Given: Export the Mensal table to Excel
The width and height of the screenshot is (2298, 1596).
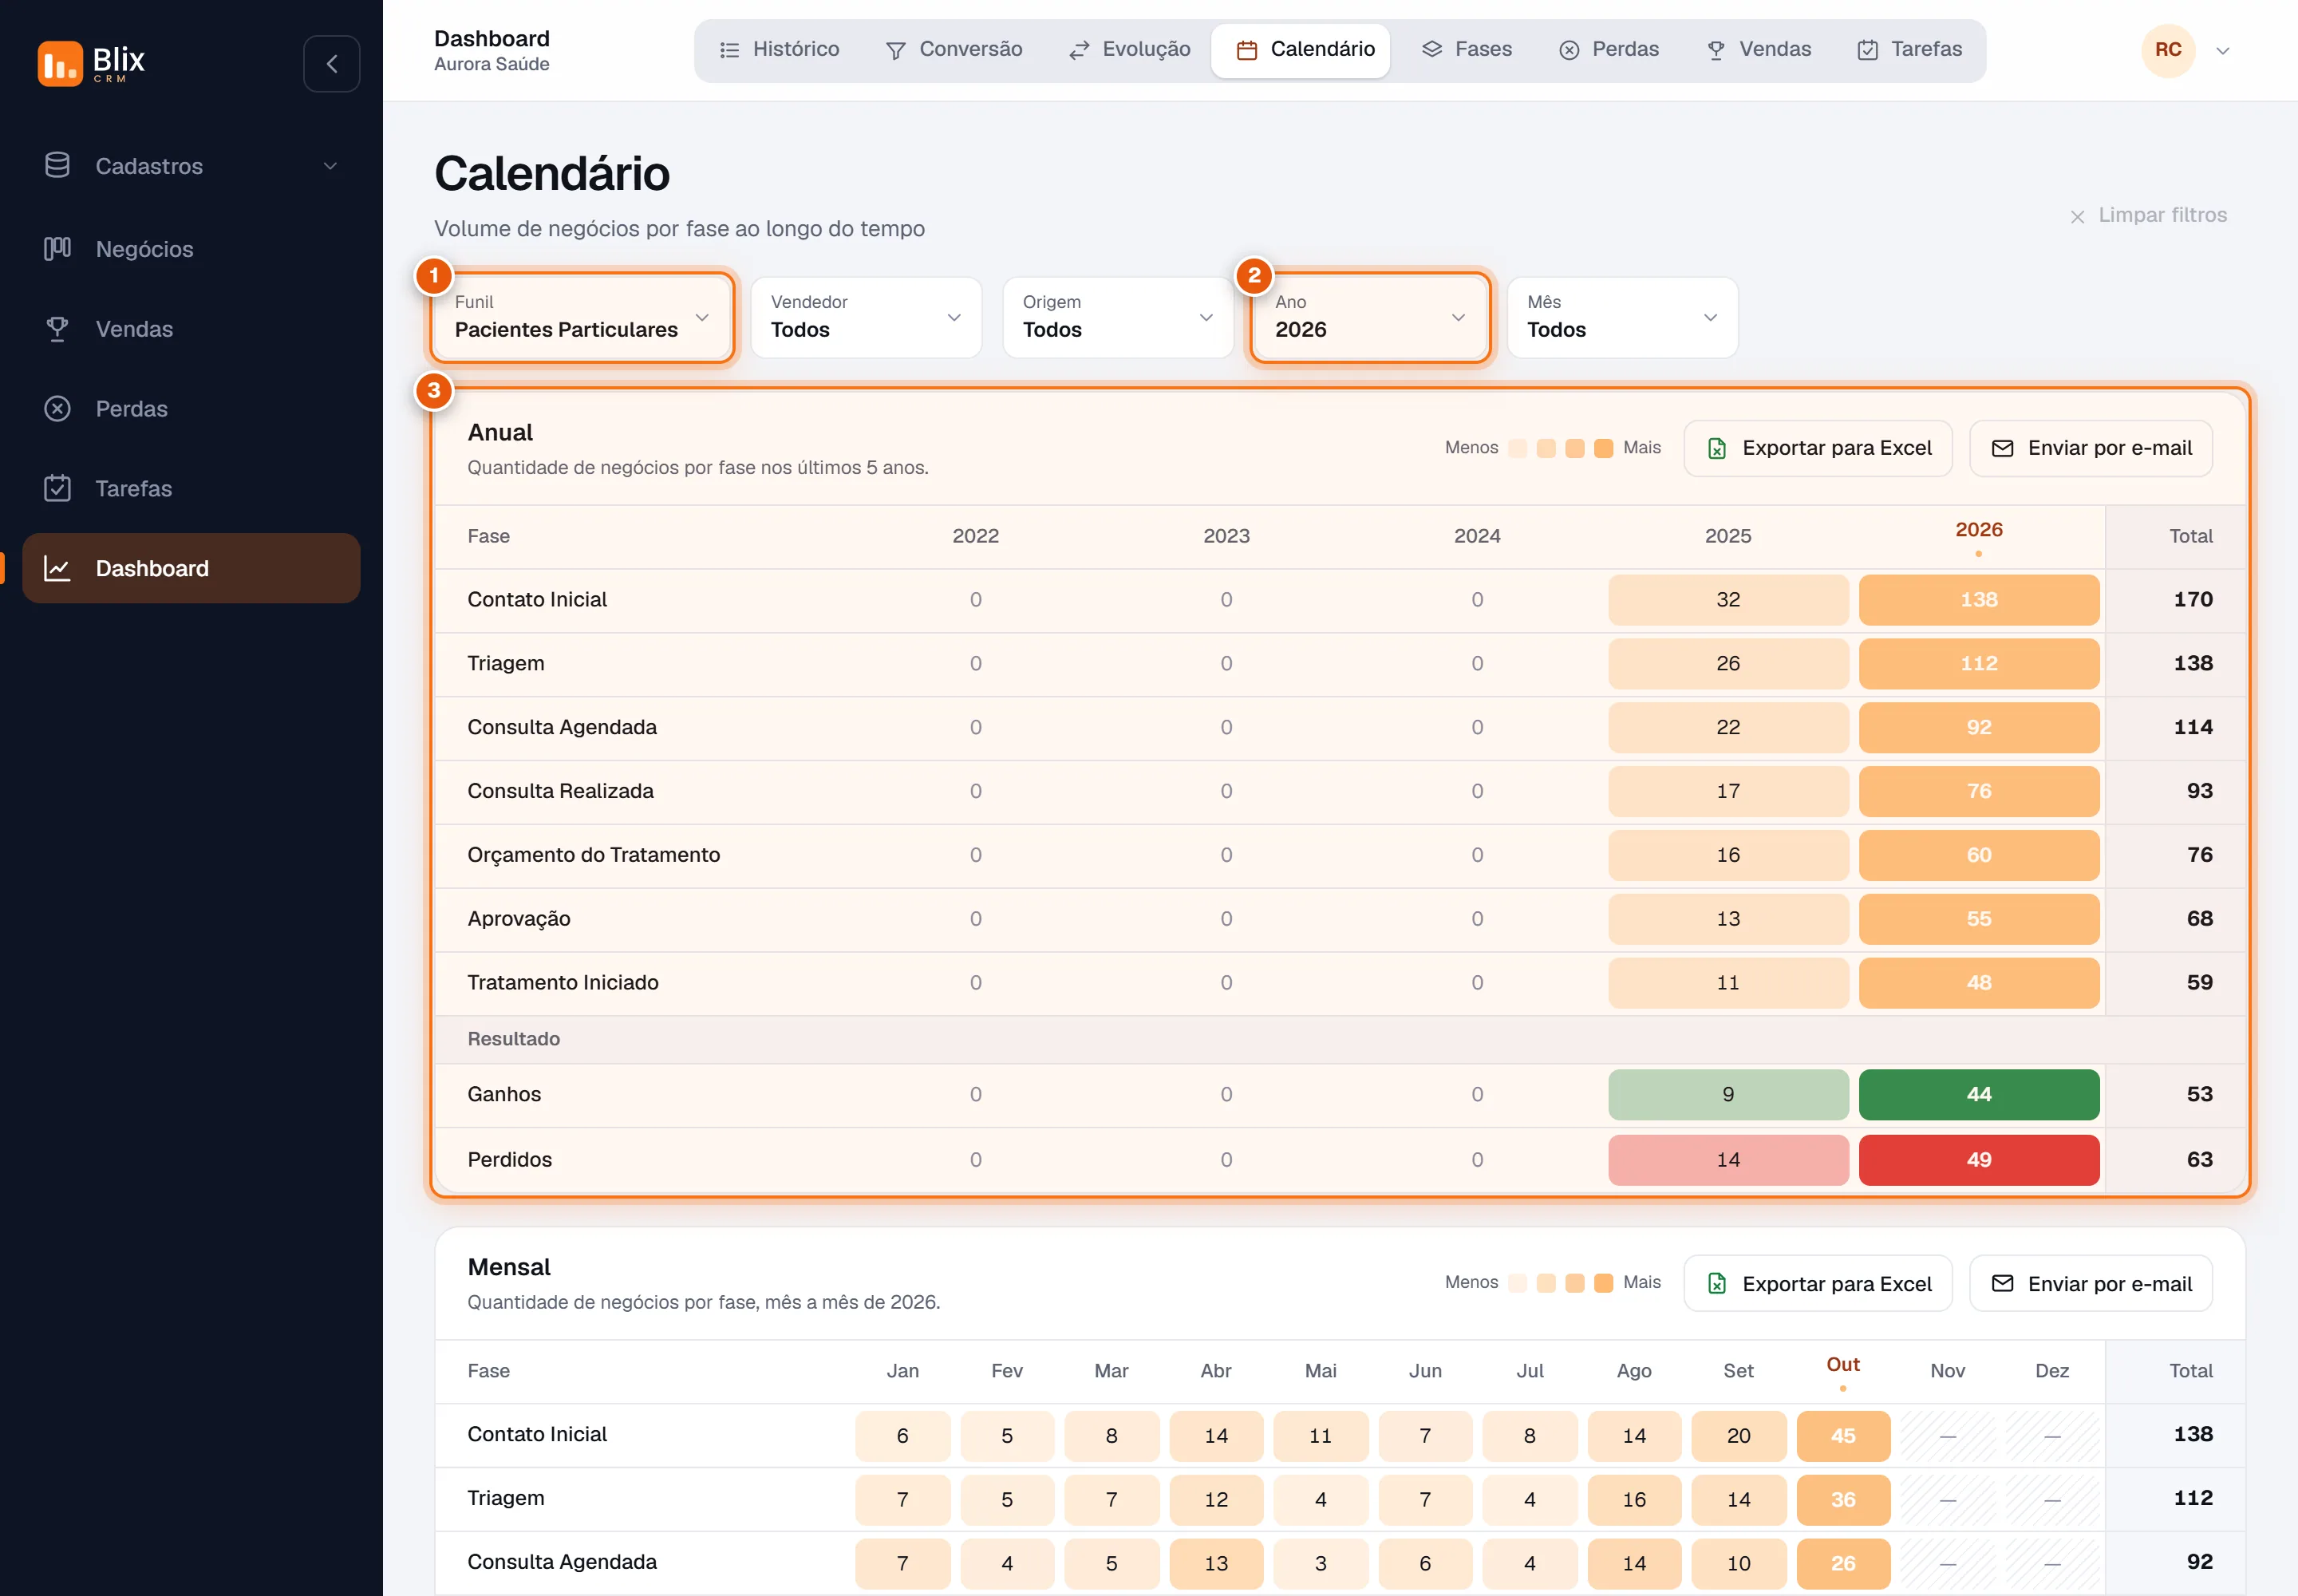Looking at the screenshot, I should 1818,1283.
